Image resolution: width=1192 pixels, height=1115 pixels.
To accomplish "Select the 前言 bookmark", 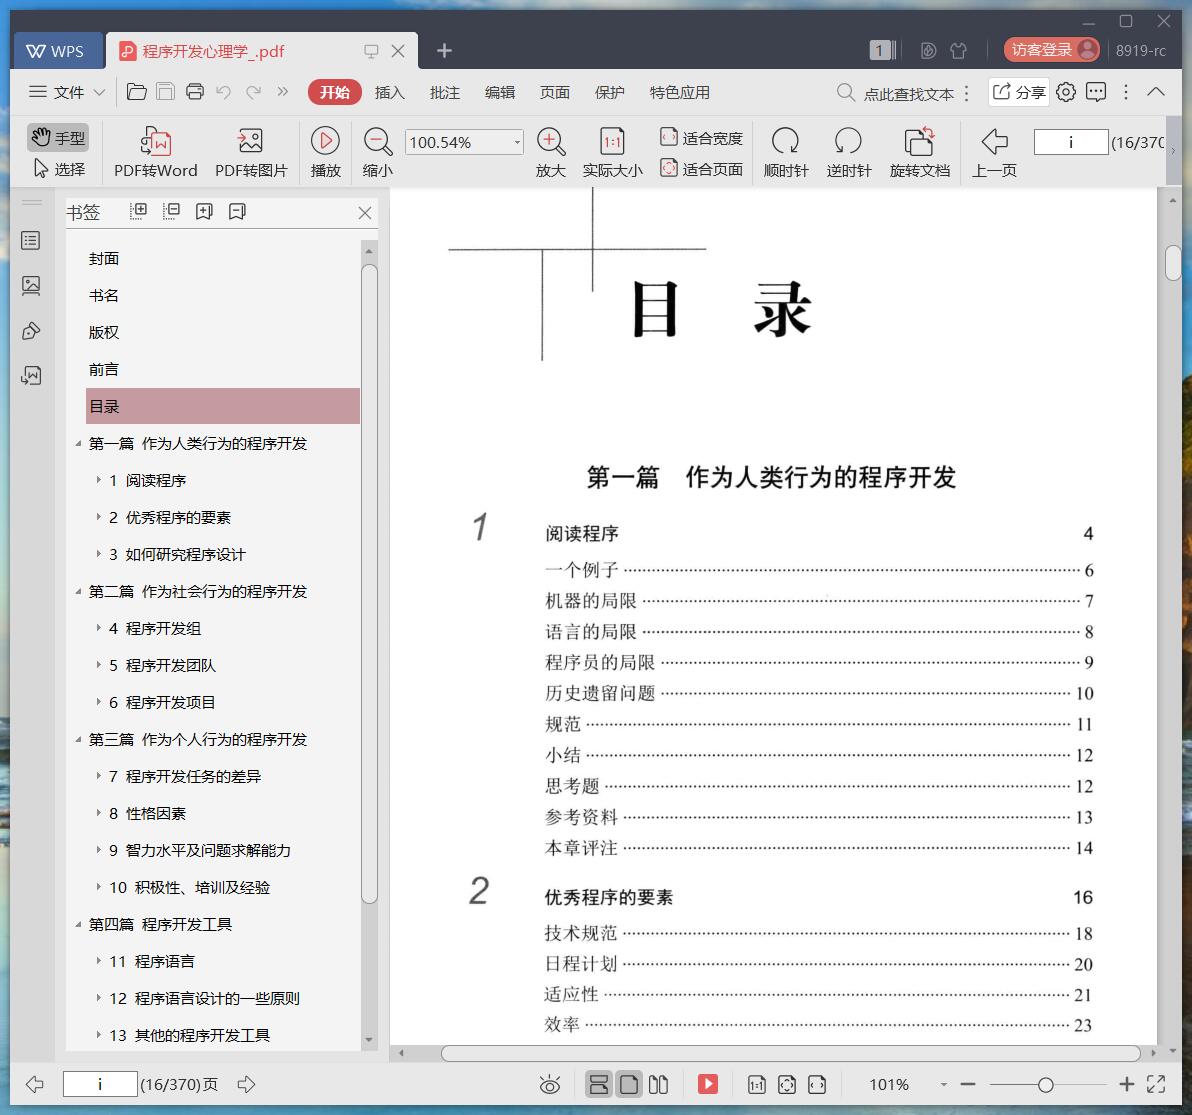I will click(104, 369).
